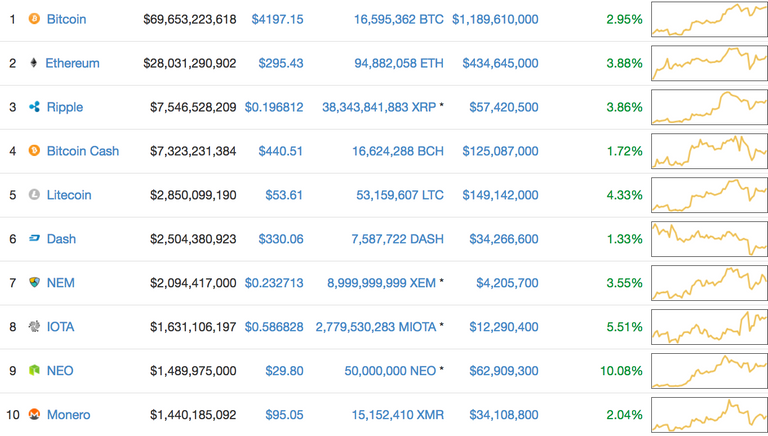768x436 pixels.
Task: Open the Bitcoin name link
Action: click(x=66, y=19)
